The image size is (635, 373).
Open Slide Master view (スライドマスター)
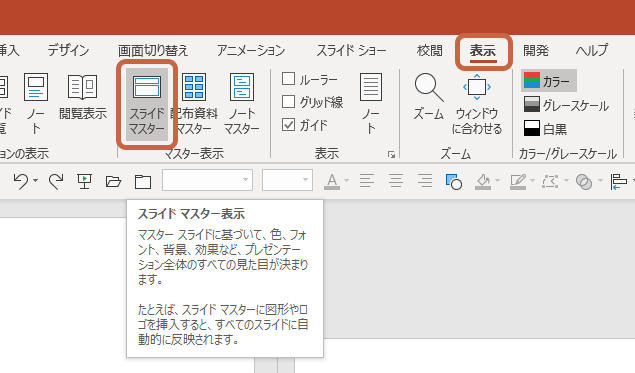[147, 104]
